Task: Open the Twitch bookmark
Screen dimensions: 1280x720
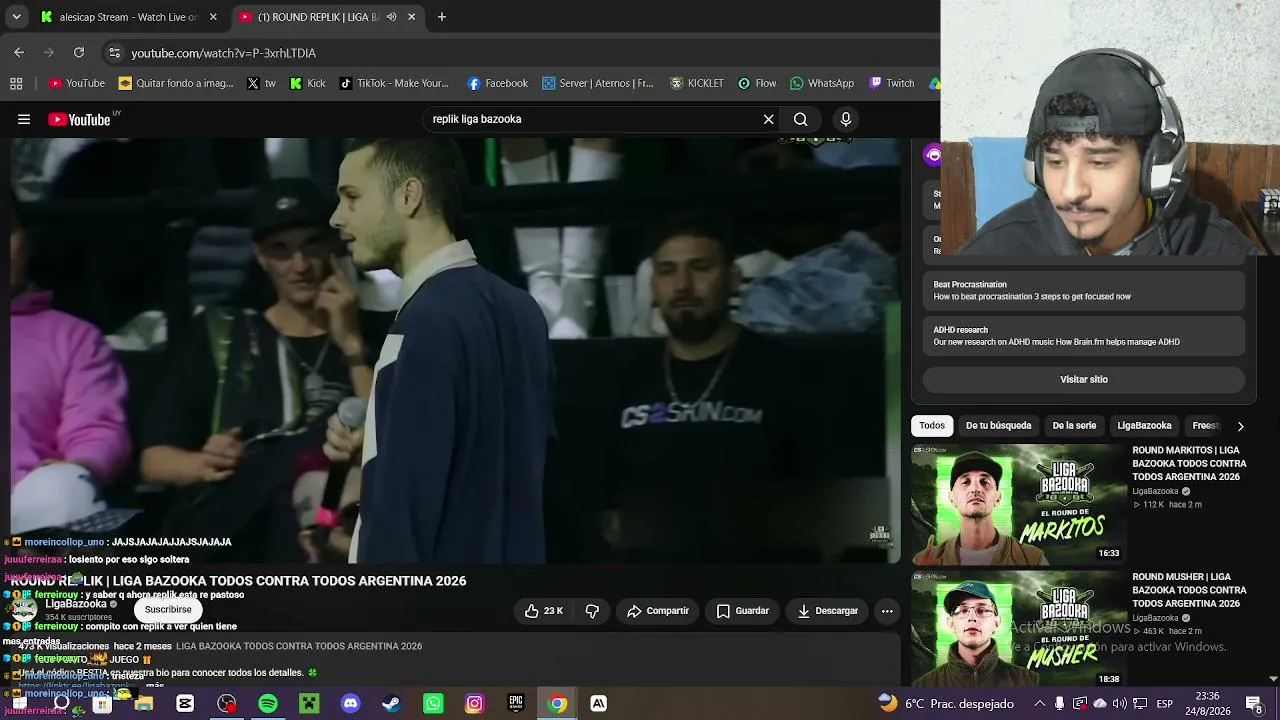Action: (892, 84)
